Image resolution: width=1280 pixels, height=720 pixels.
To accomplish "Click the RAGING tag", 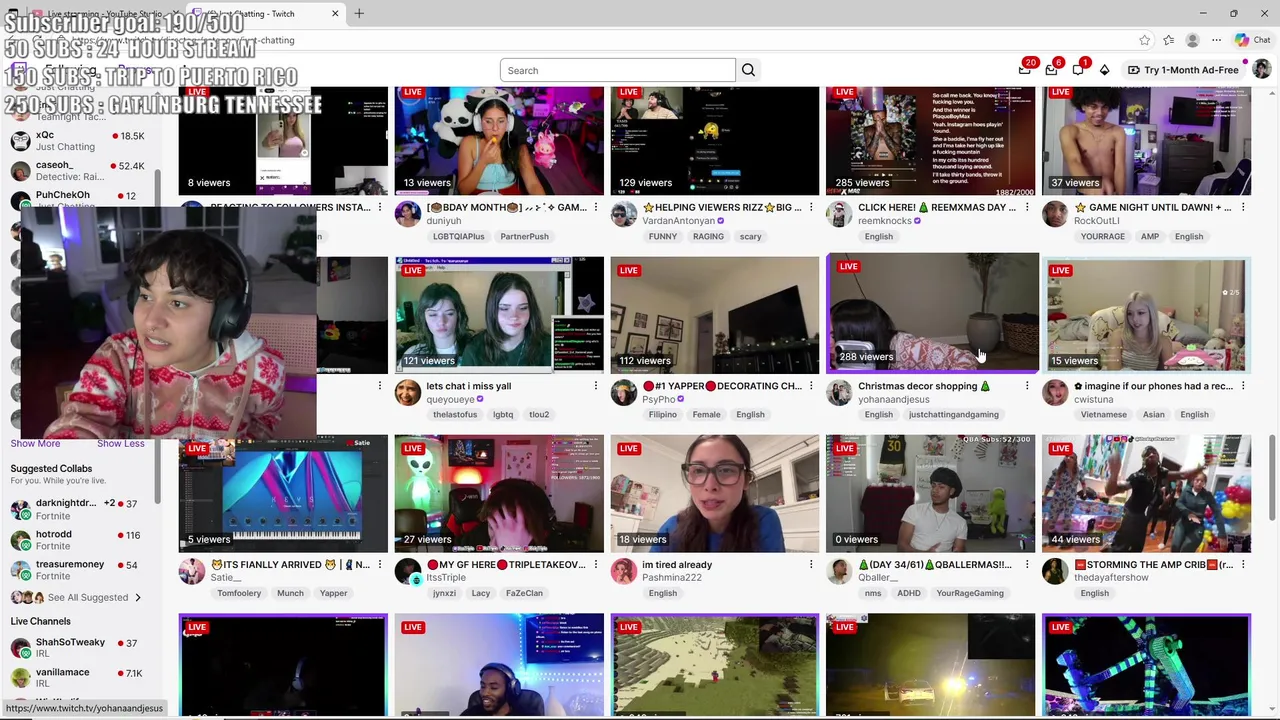I will click(708, 236).
